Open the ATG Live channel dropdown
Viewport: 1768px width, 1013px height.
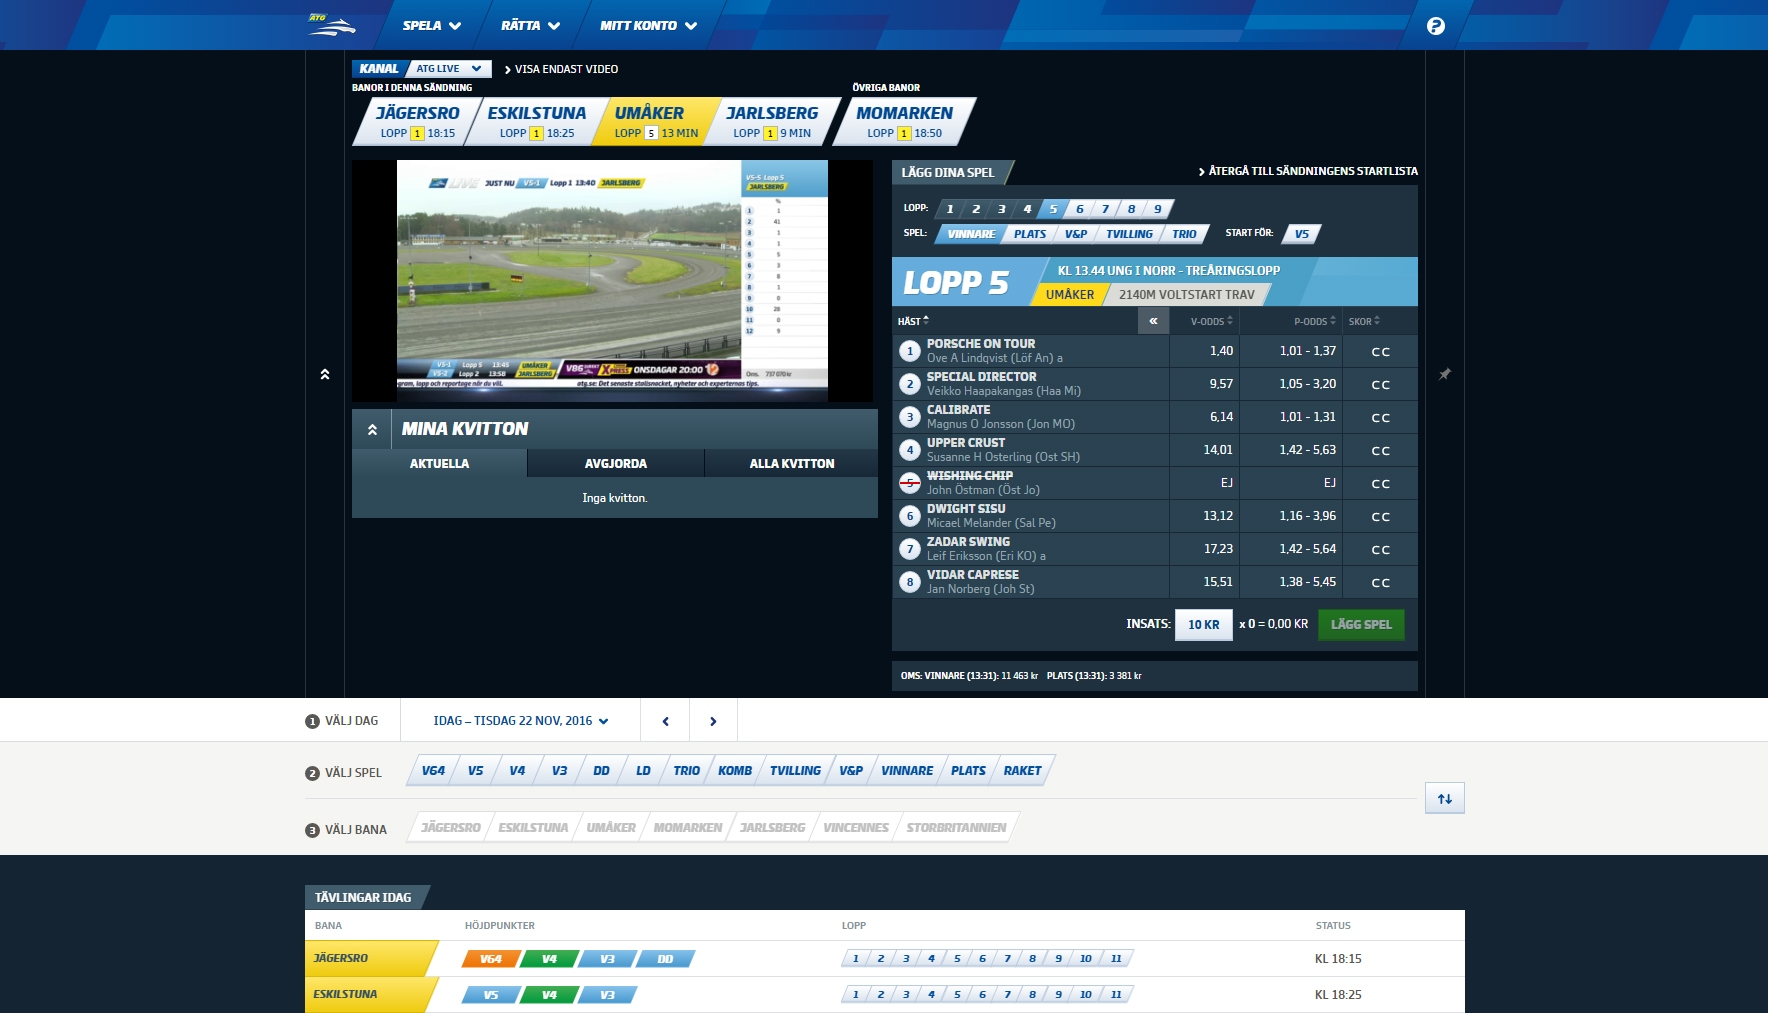tap(448, 69)
